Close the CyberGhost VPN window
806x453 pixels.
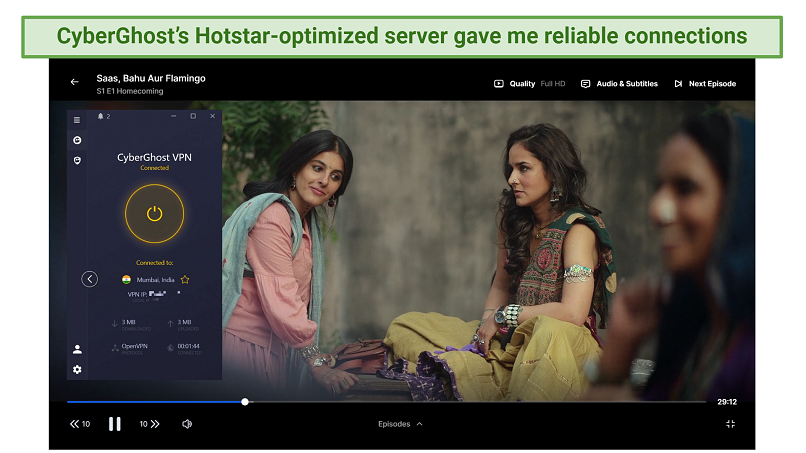212,116
